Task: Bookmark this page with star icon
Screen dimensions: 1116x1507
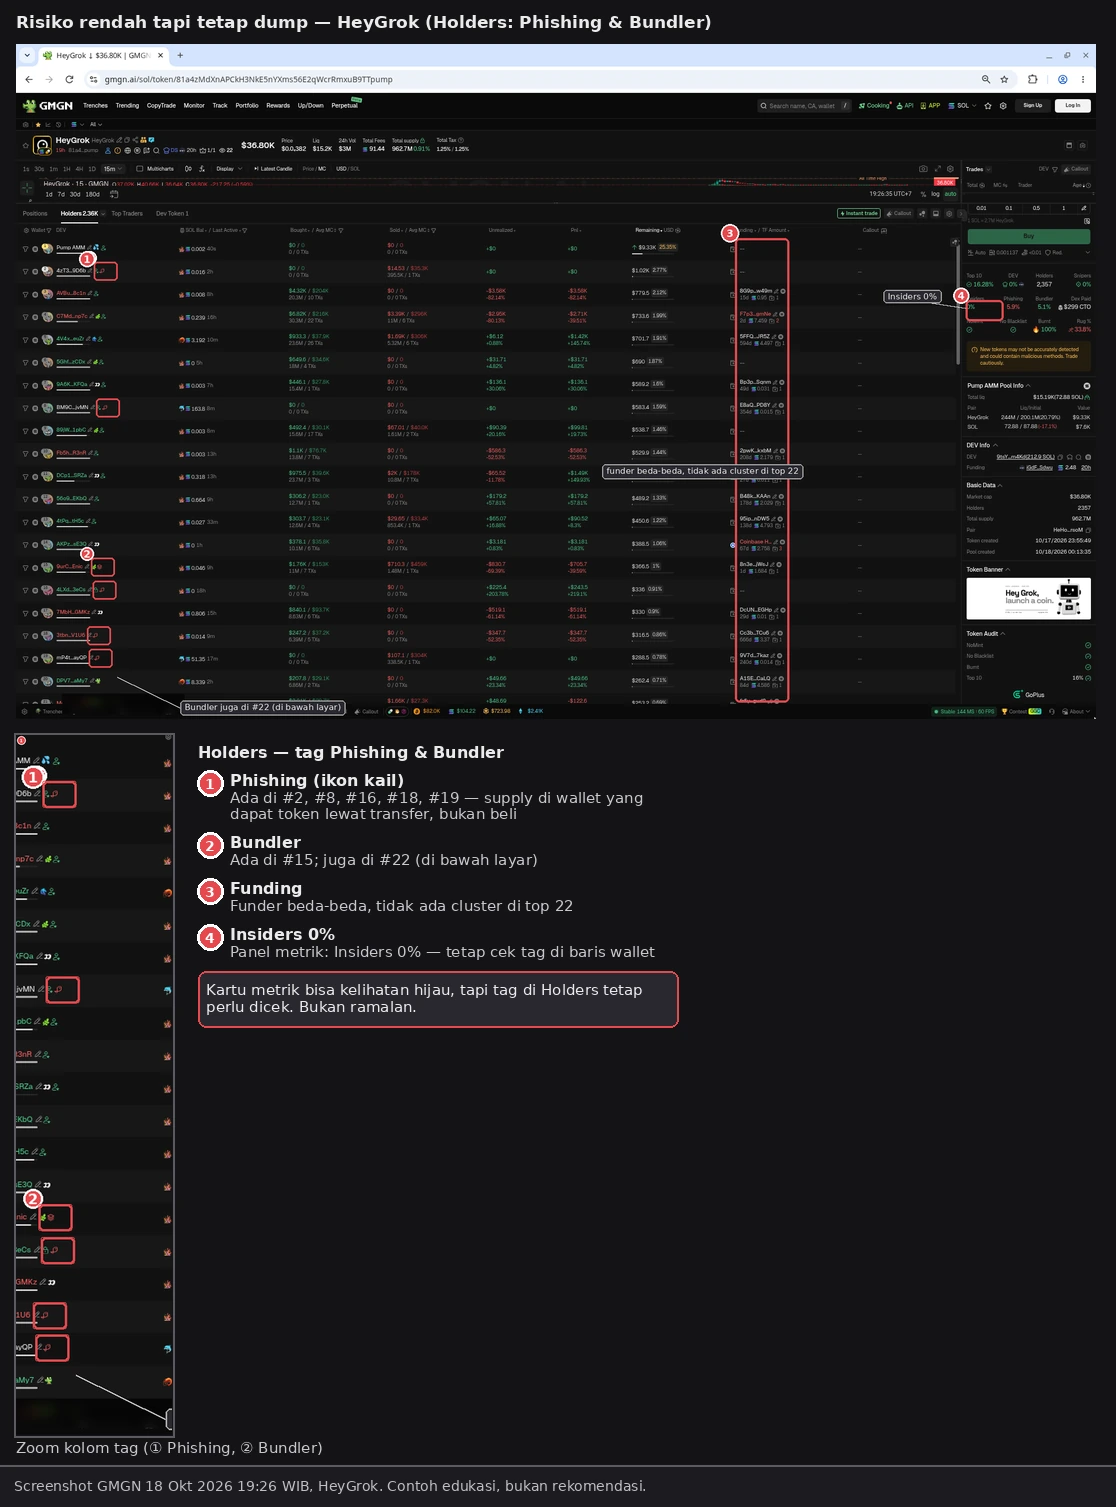Action: [x=1004, y=79]
